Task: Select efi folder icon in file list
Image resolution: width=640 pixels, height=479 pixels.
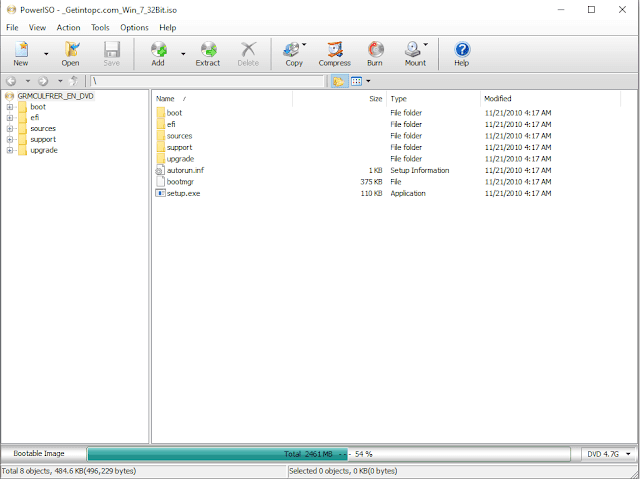Action: coord(160,124)
